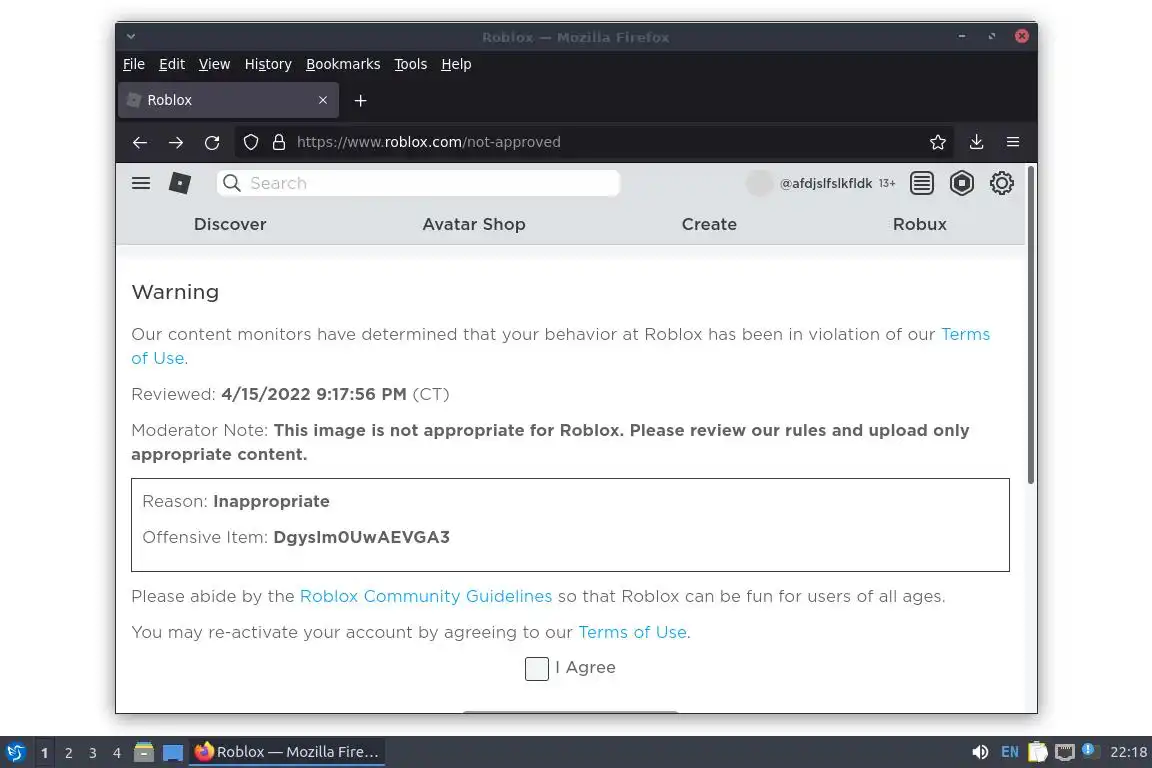
Task: Open the Roblox notifications feed icon
Action: tap(921, 183)
